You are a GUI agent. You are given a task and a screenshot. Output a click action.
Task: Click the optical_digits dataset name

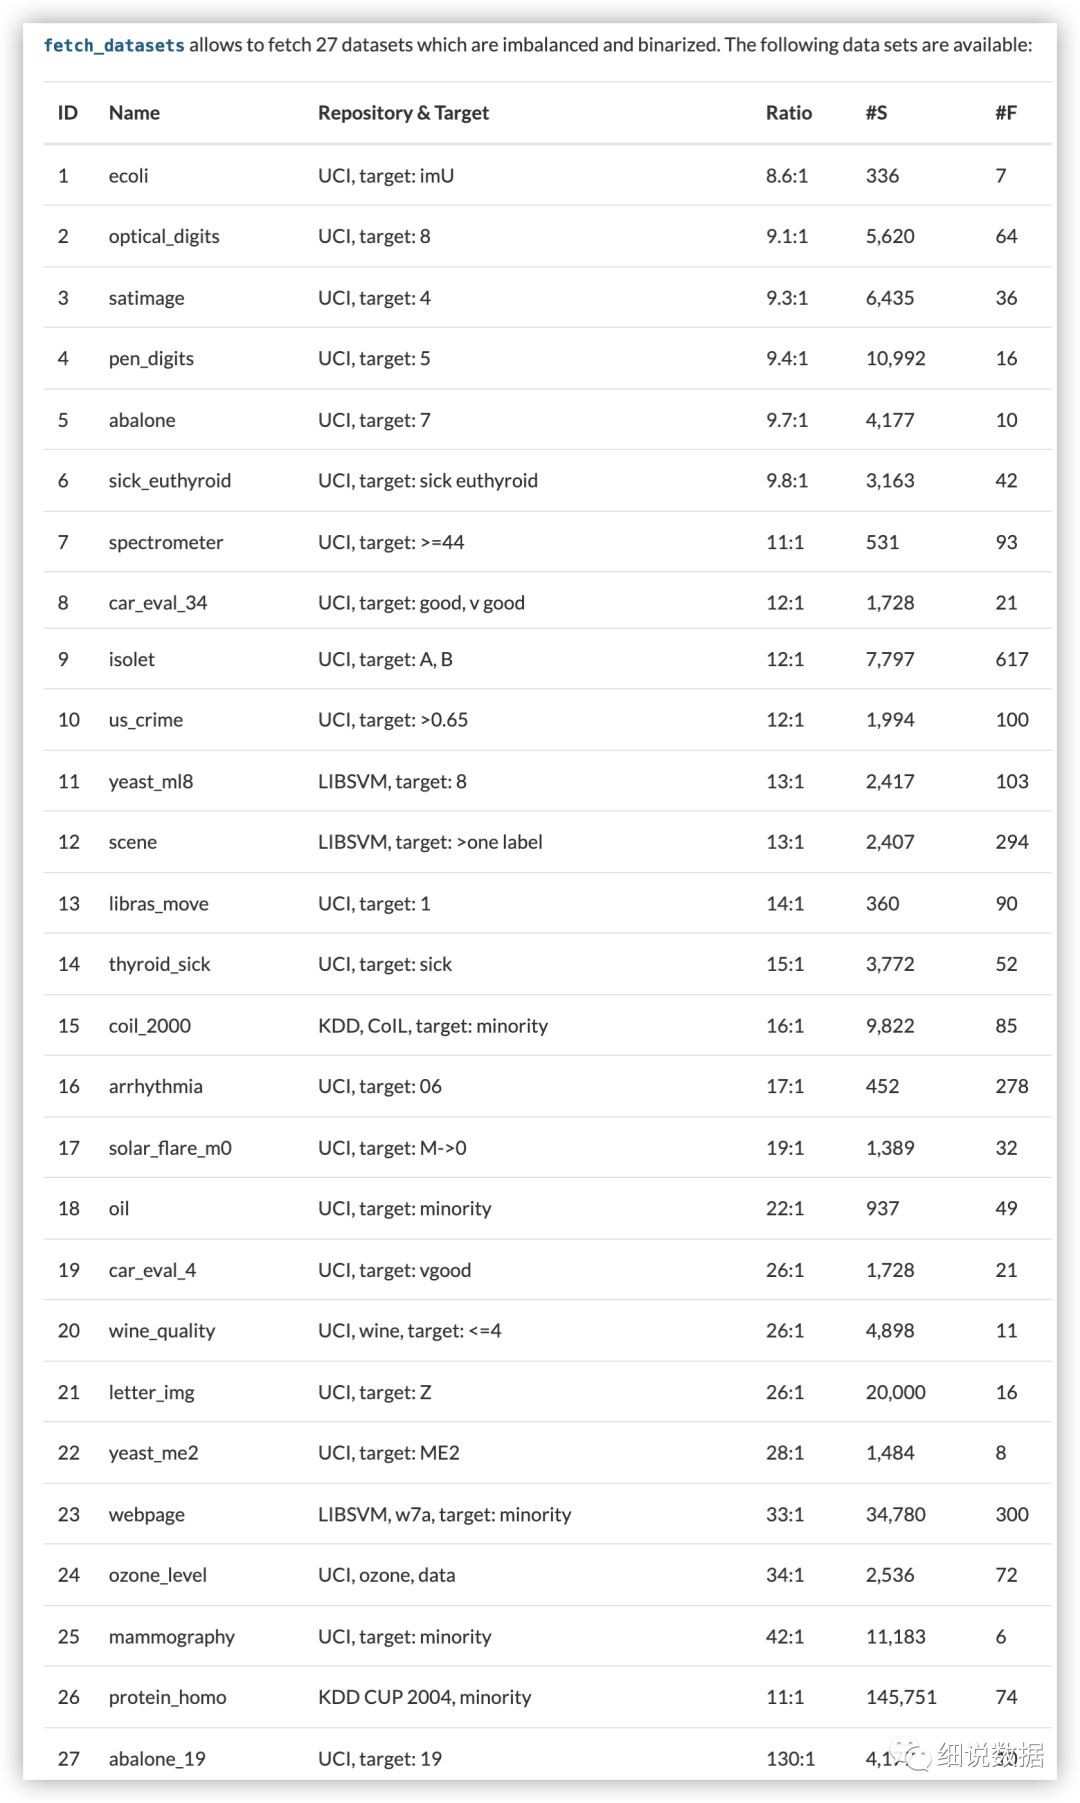click(164, 237)
